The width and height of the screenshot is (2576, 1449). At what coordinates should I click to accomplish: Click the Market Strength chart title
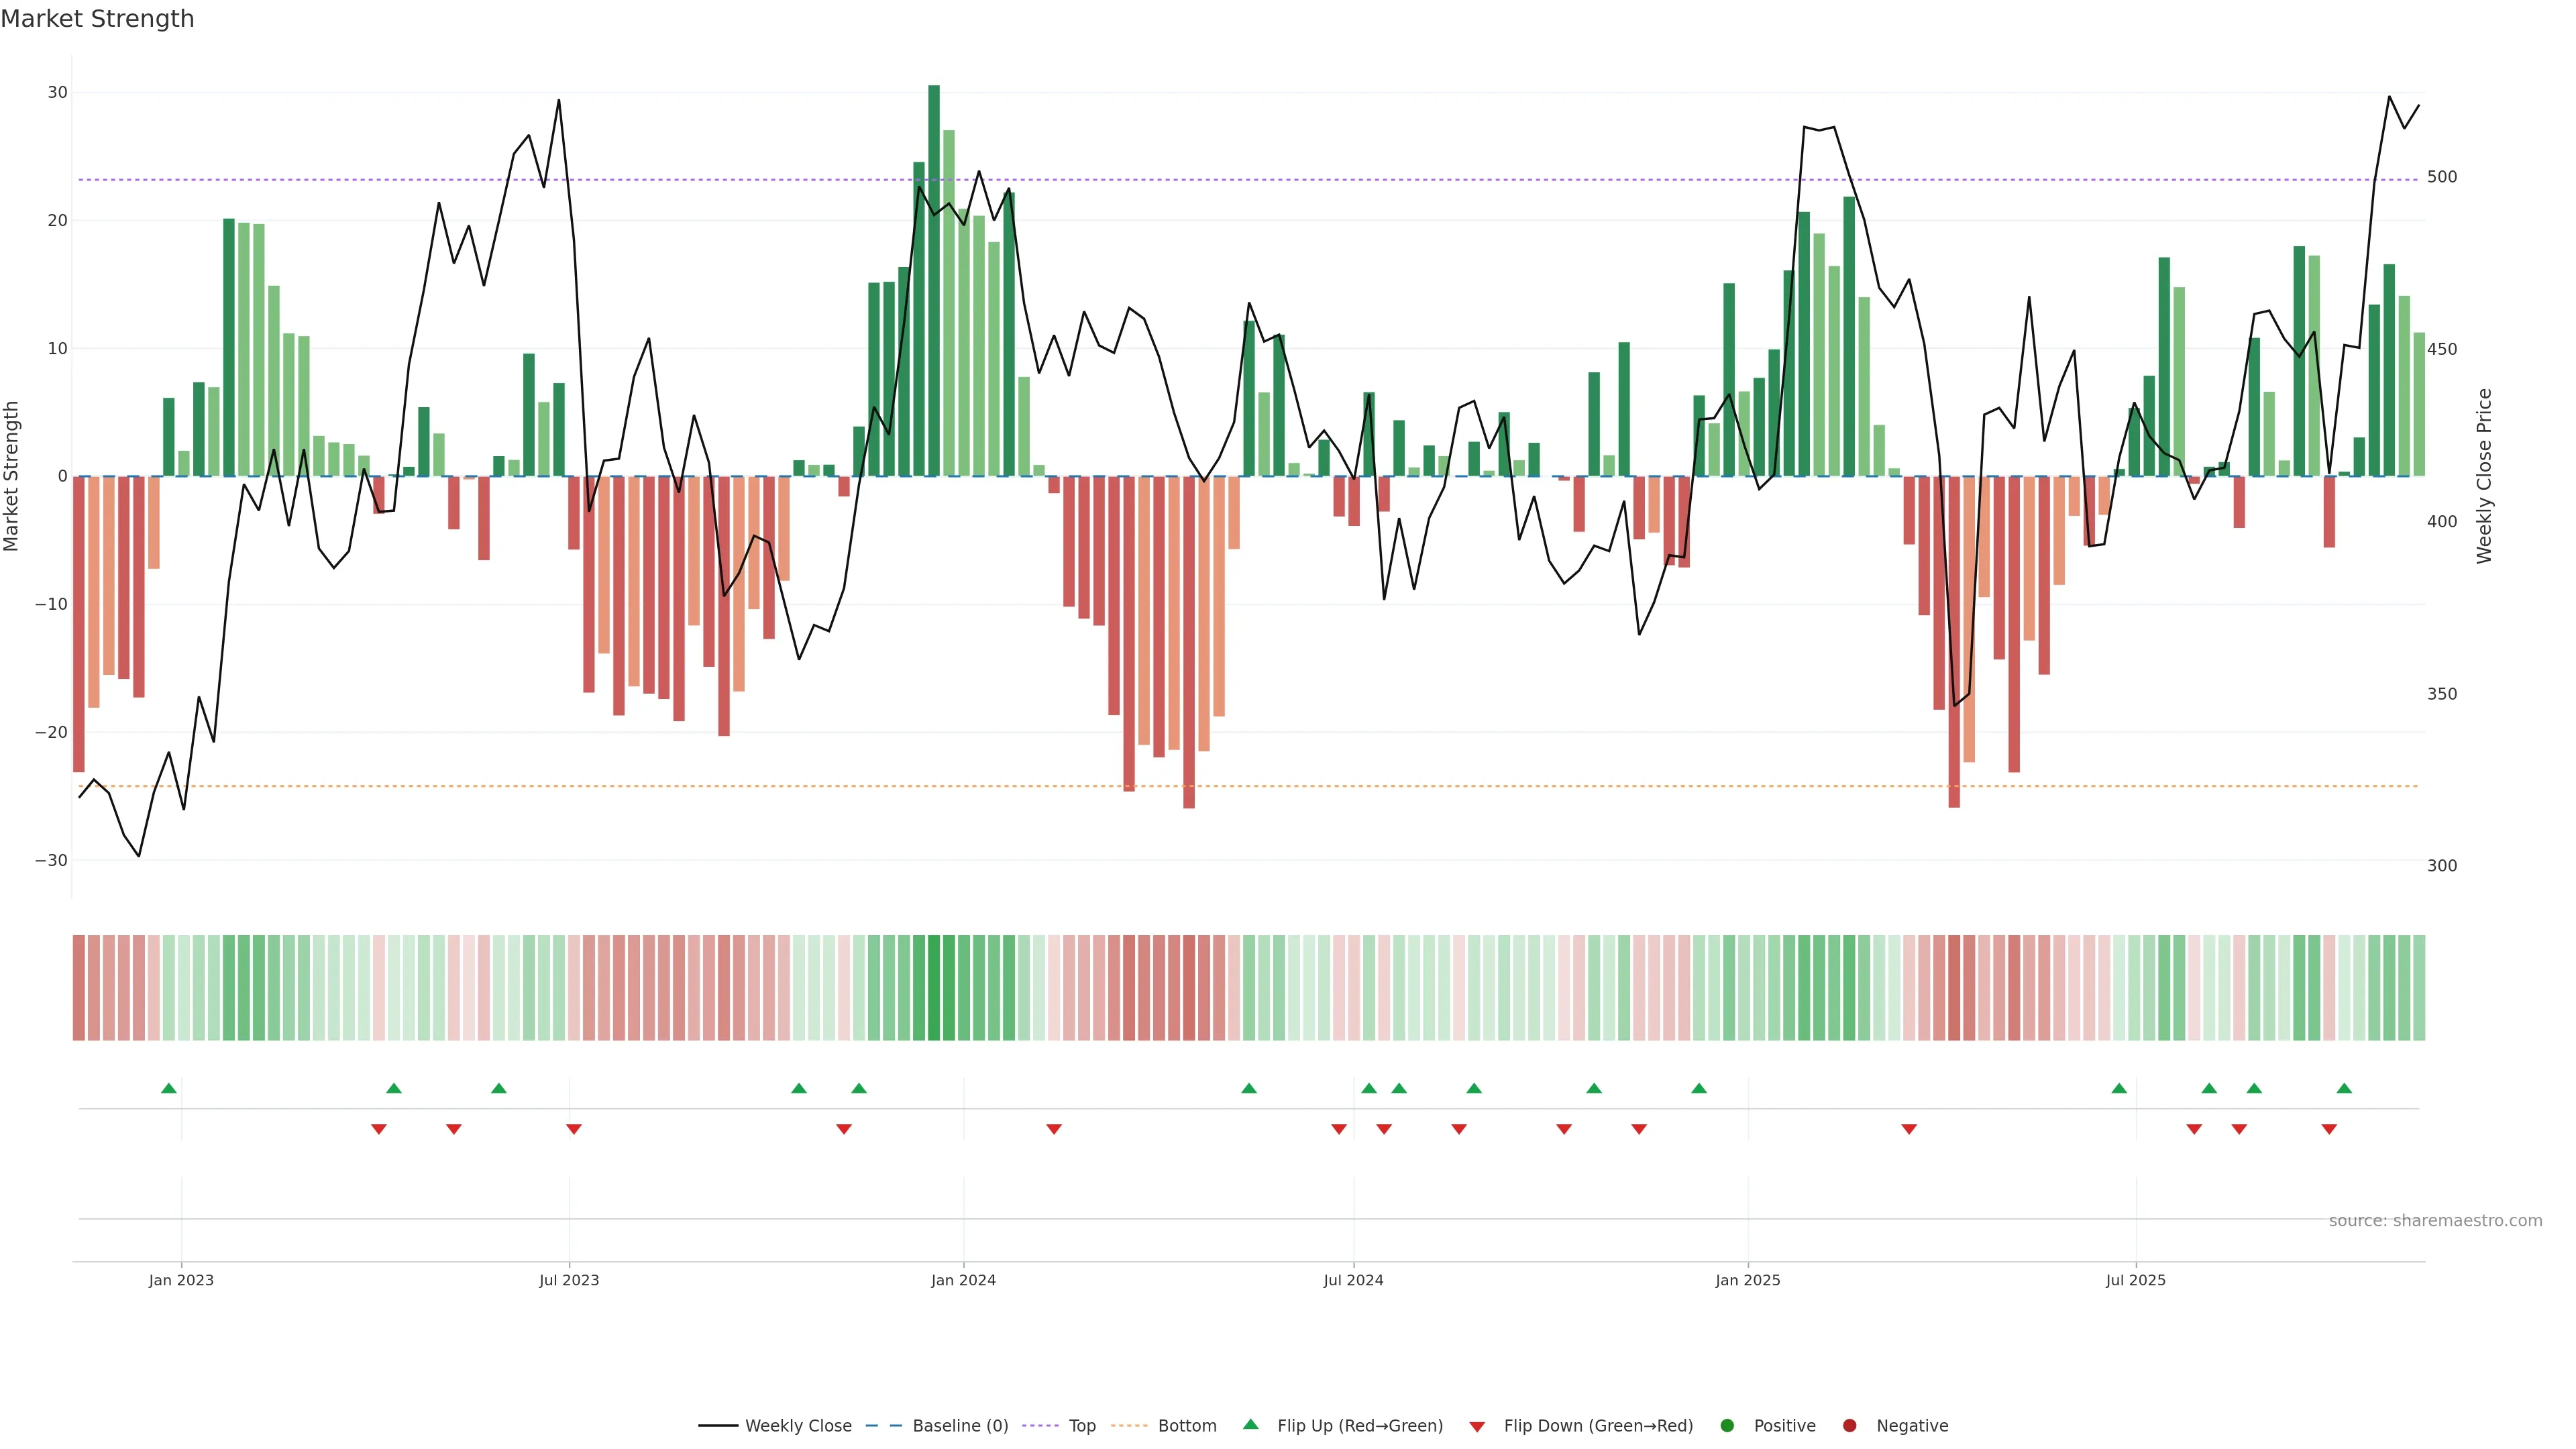tap(97, 19)
